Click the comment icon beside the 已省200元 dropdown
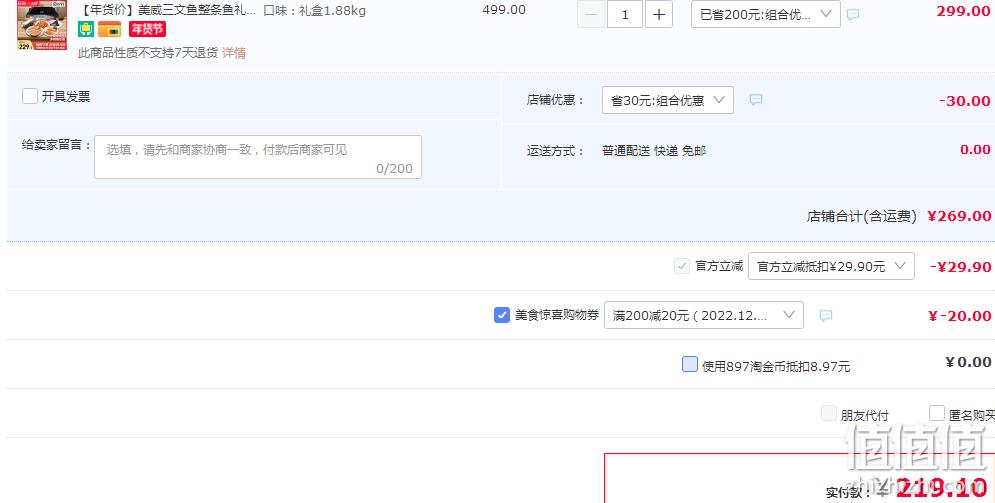995x503 pixels. 853,15
